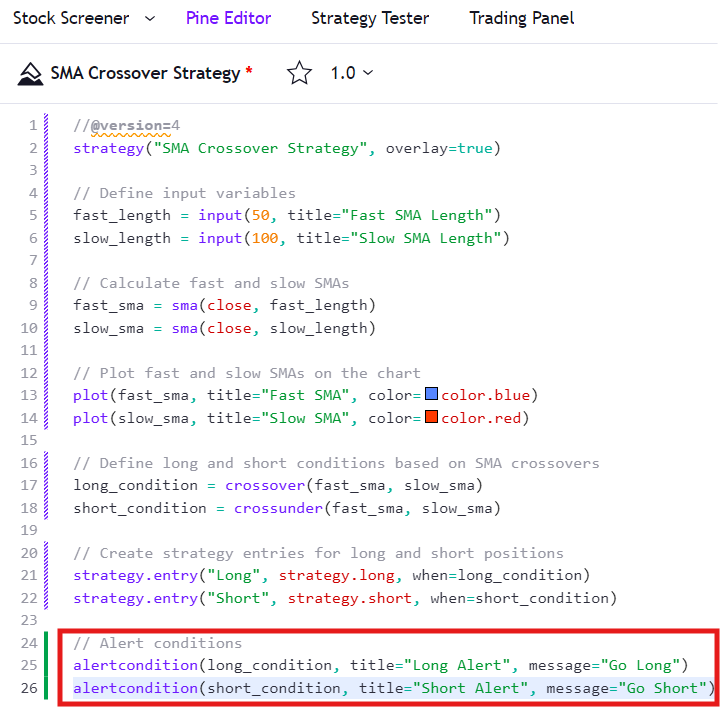720x707 pixels.
Task: Click color.red text on line 14
Action: coord(481,418)
